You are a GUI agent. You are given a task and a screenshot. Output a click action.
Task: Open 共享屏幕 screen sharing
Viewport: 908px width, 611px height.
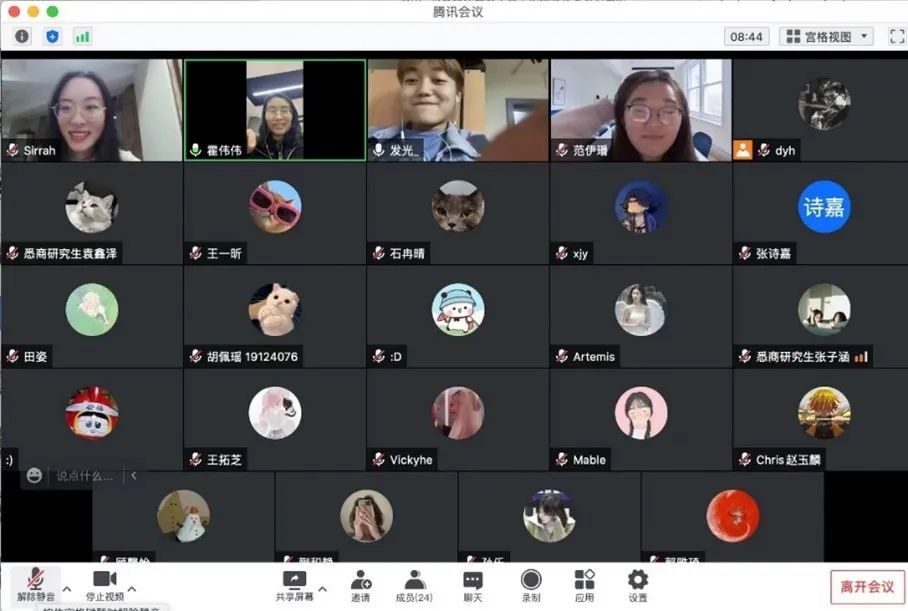294,584
